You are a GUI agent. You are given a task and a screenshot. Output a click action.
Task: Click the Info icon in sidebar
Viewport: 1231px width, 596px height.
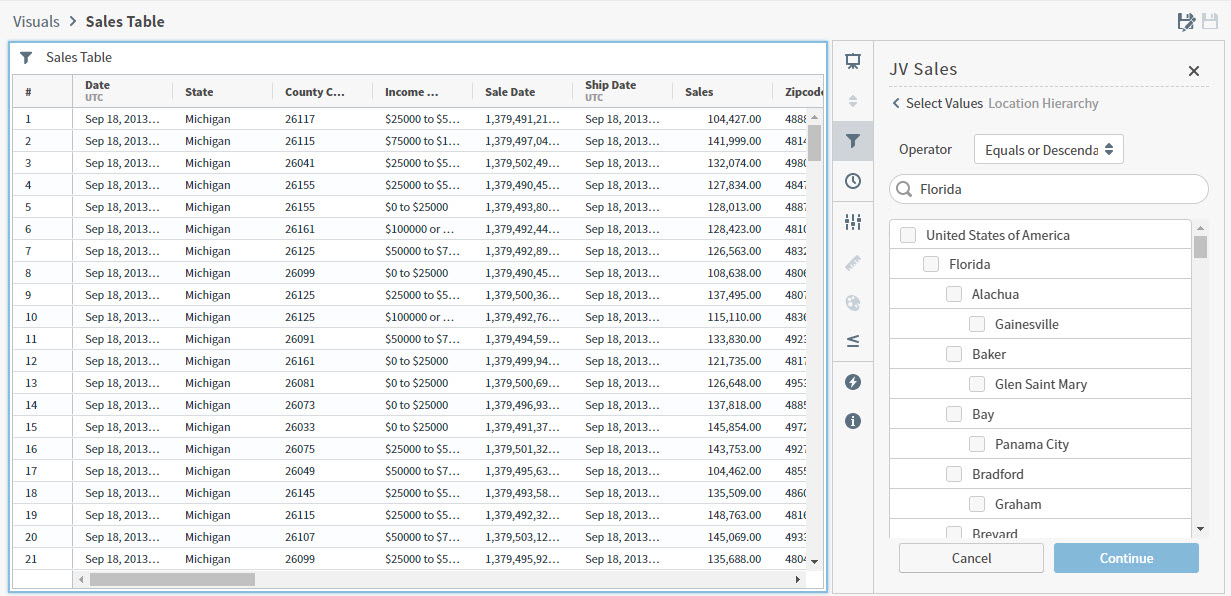(853, 421)
